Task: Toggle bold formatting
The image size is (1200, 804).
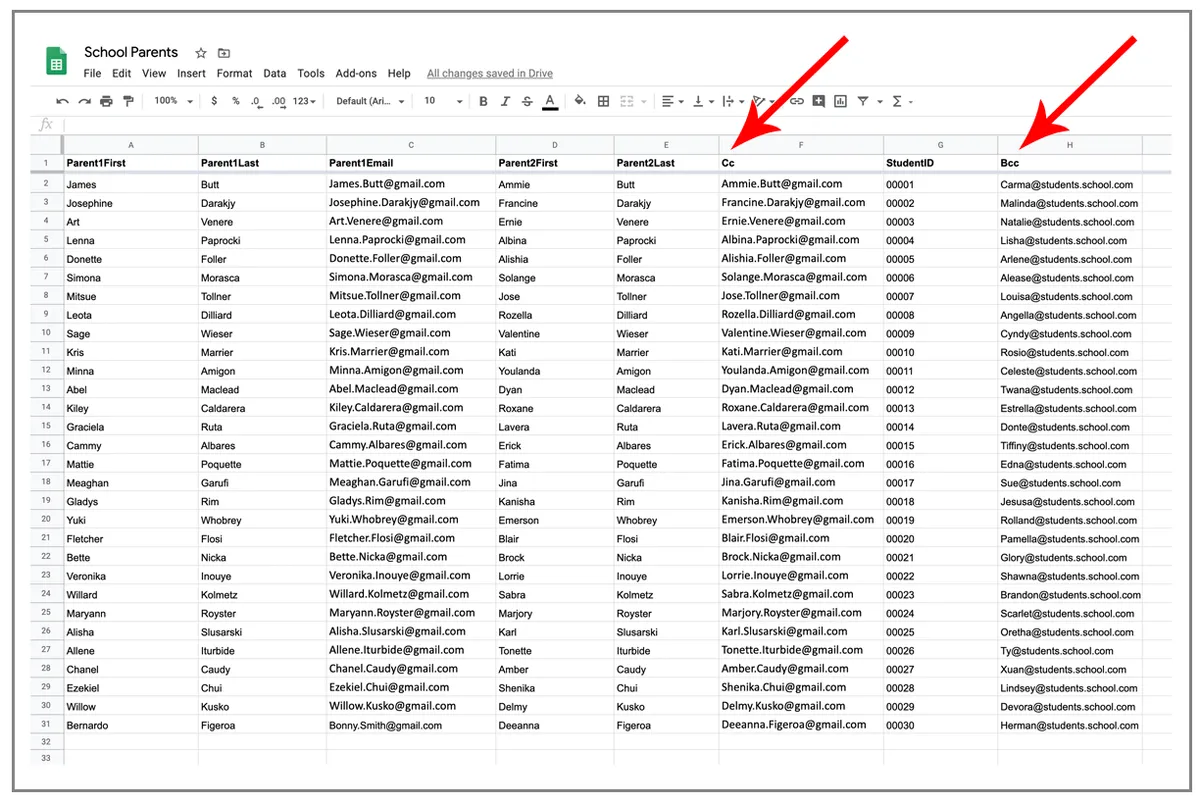Action: pos(483,101)
